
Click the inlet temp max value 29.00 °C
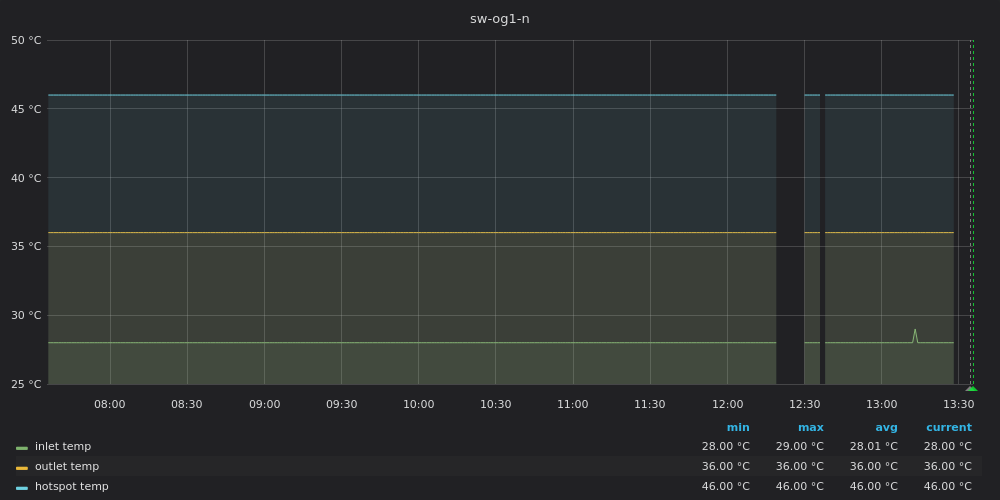click(799, 447)
